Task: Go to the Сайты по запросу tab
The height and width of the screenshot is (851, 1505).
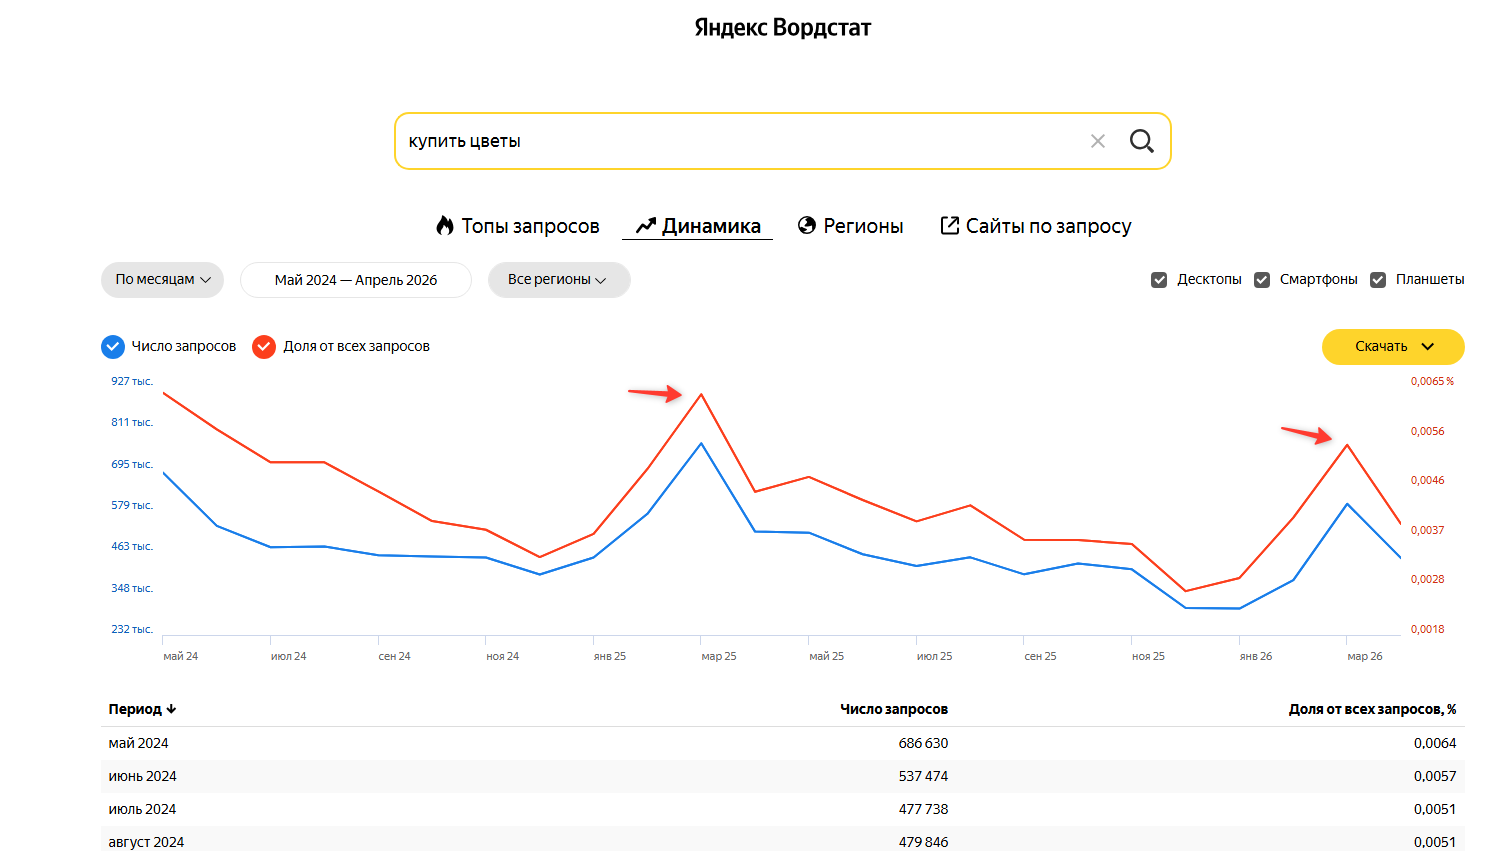Action: click(1036, 226)
